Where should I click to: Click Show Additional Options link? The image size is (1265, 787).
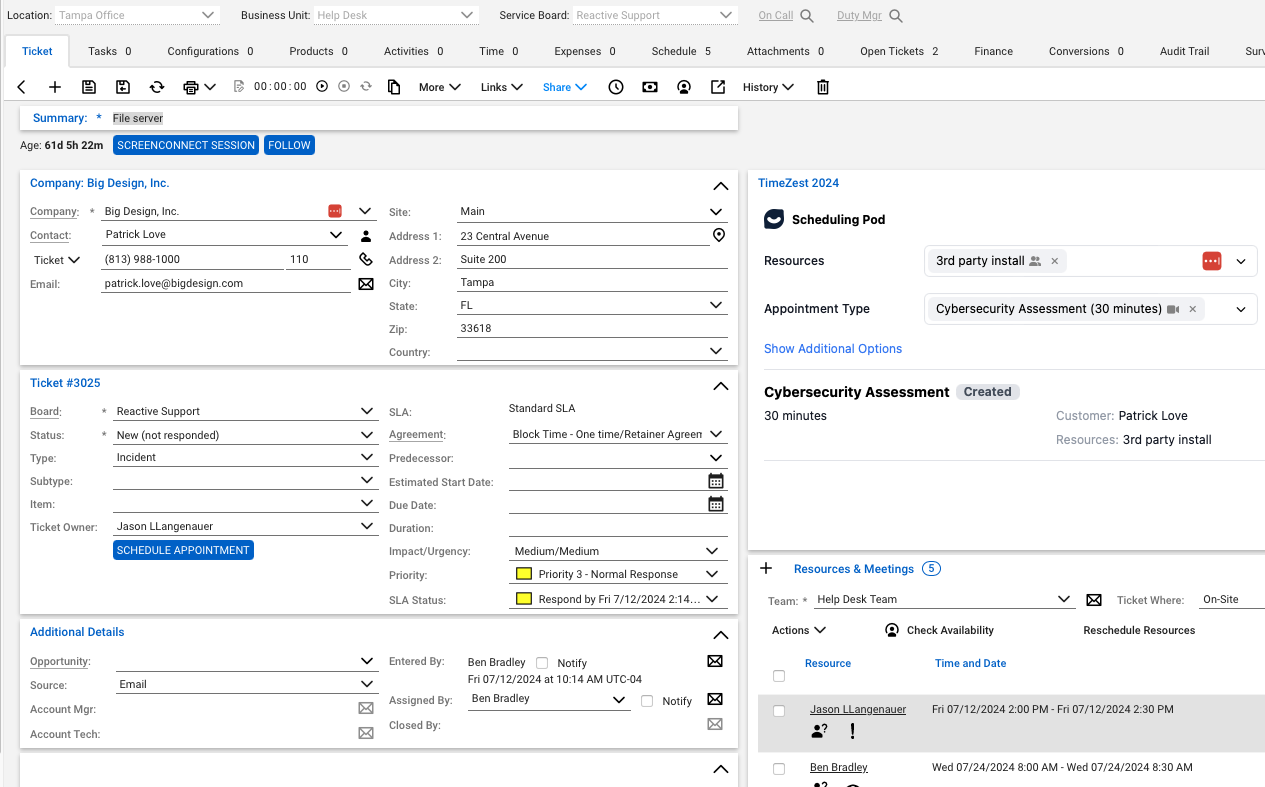(833, 349)
